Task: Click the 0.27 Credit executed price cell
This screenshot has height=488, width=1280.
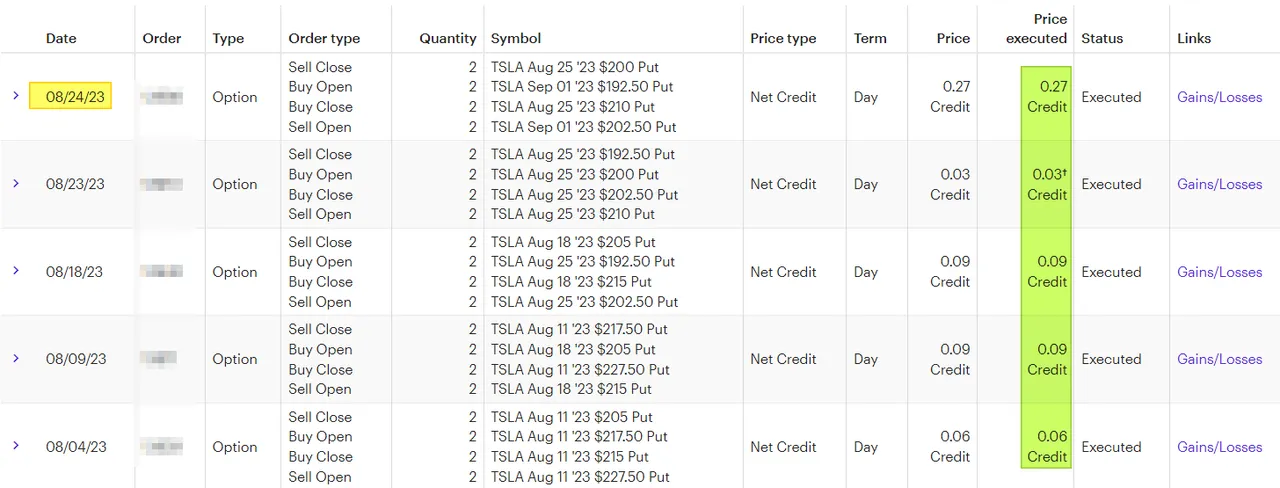Action: tap(1046, 96)
